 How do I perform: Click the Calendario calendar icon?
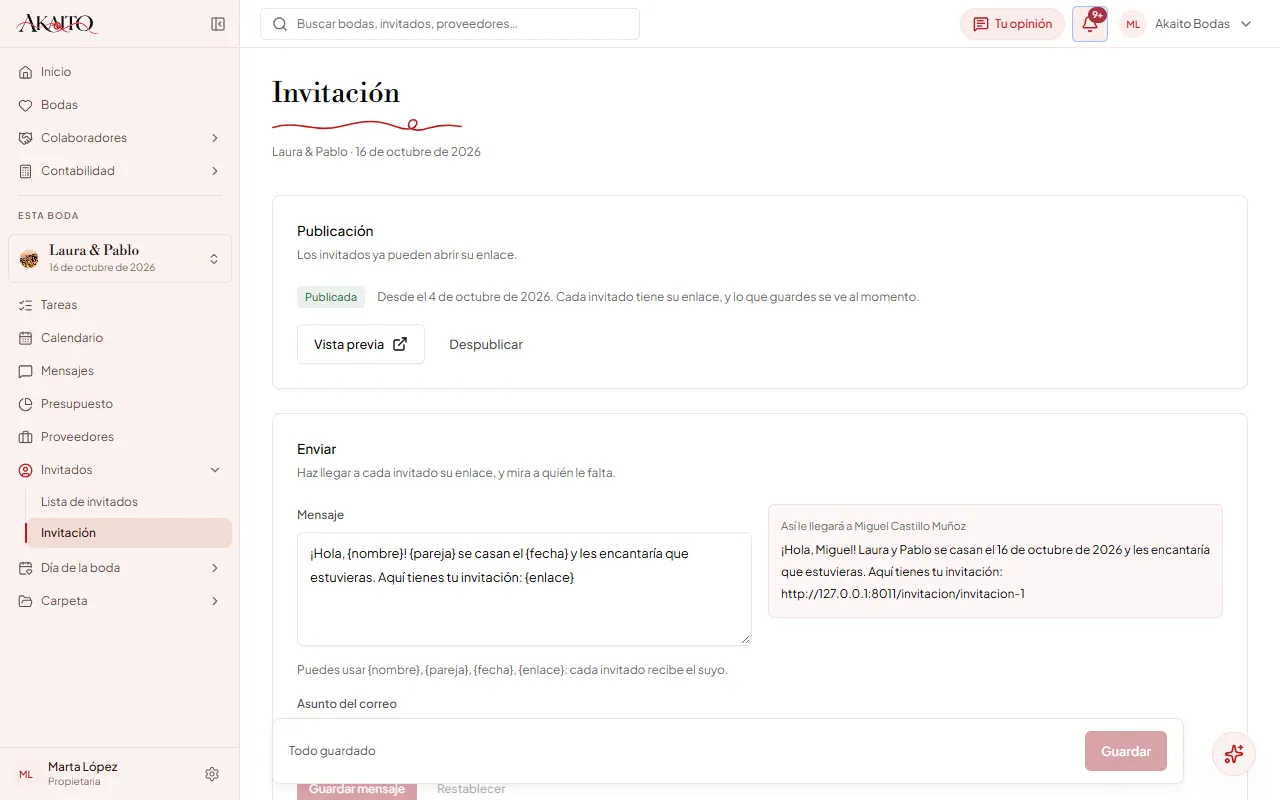(26, 338)
